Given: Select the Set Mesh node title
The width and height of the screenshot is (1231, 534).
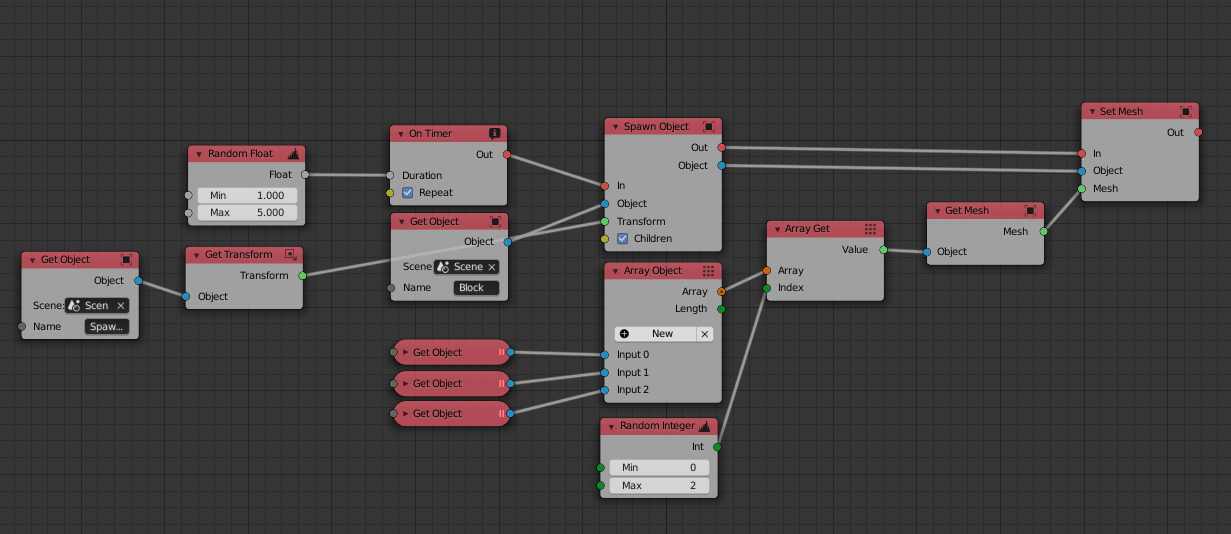Looking at the screenshot, I should click(1121, 112).
